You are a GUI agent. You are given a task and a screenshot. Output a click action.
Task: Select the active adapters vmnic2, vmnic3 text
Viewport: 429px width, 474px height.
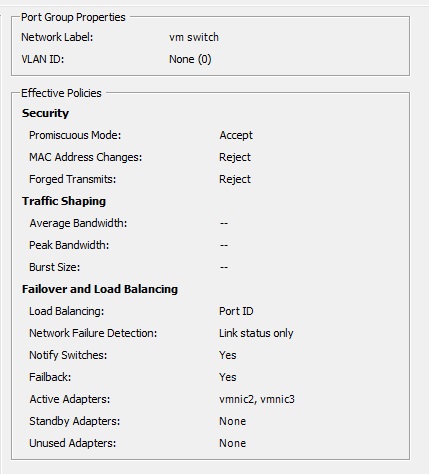tap(257, 399)
